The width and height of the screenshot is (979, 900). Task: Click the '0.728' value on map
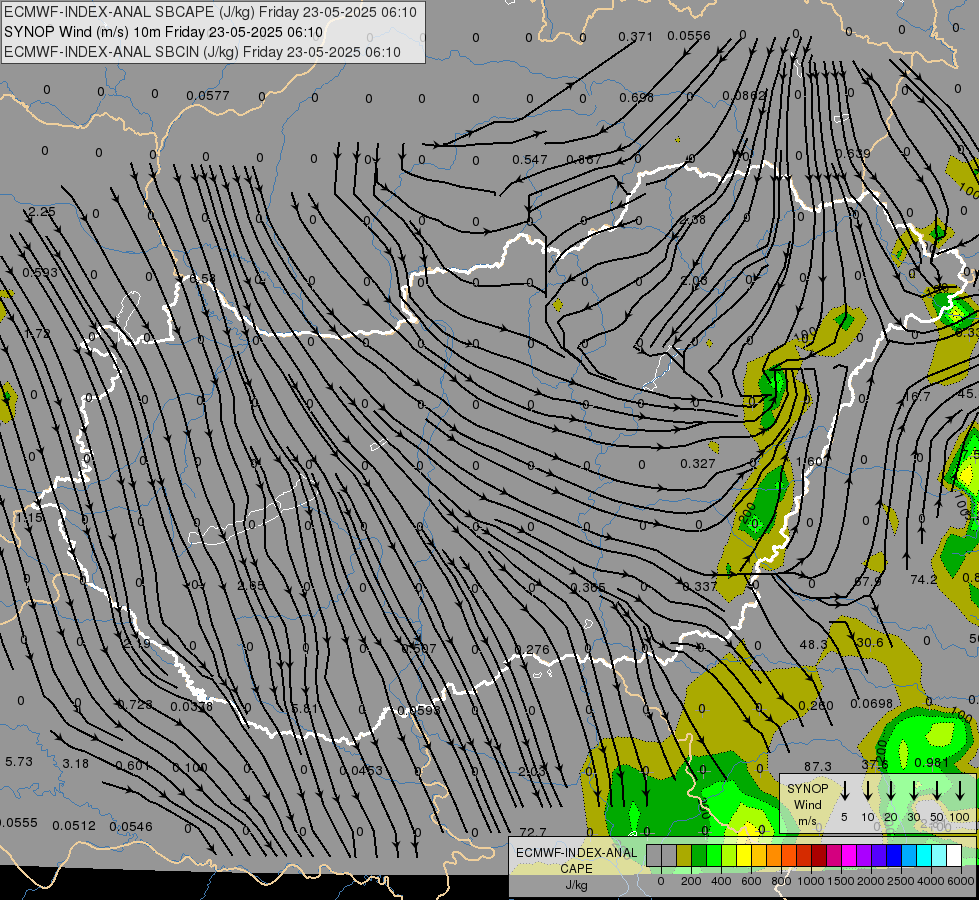click(135, 705)
